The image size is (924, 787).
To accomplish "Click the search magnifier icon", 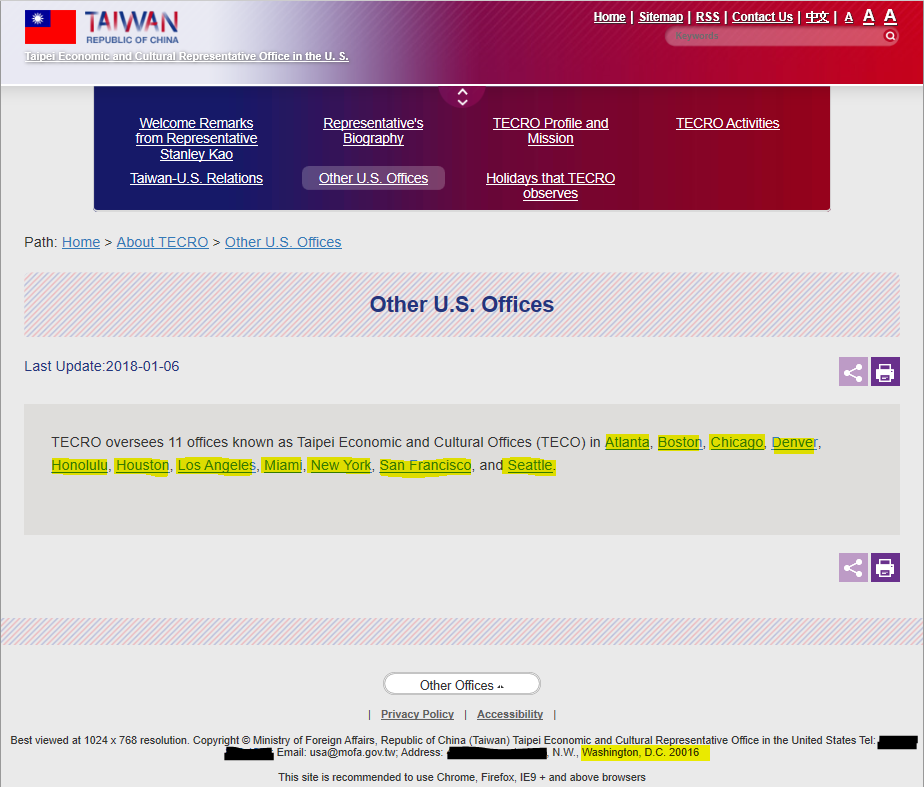I will [x=890, y=36].
